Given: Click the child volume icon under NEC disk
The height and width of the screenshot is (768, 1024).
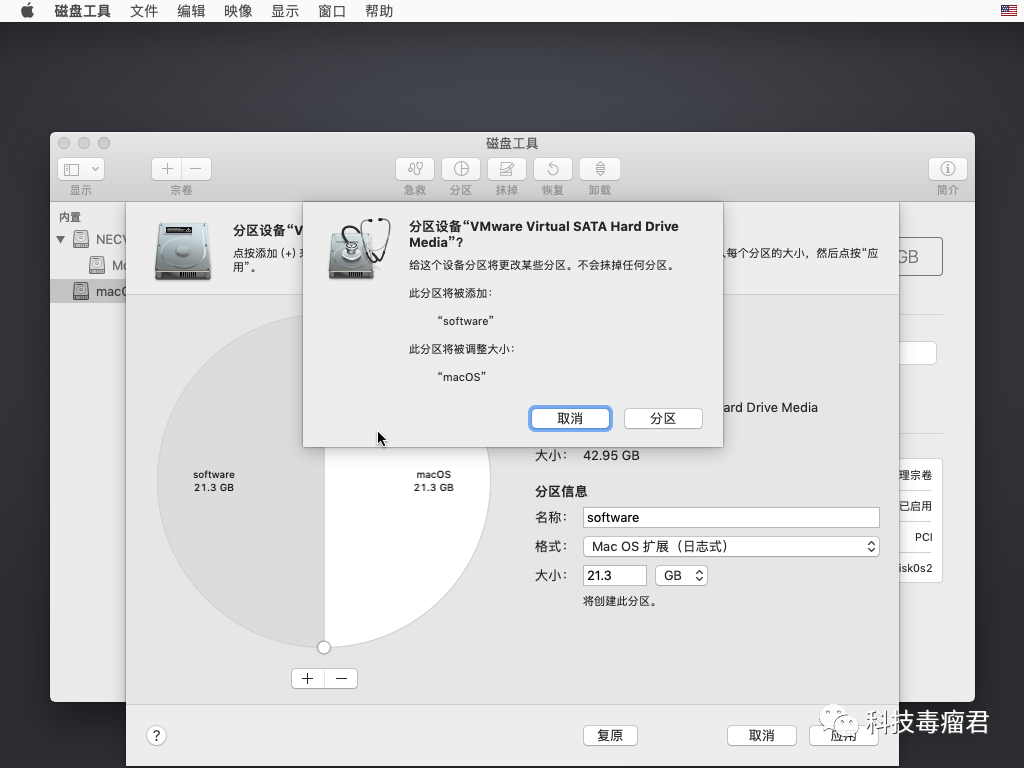Looking at the screenshot, I should point(97,265).
